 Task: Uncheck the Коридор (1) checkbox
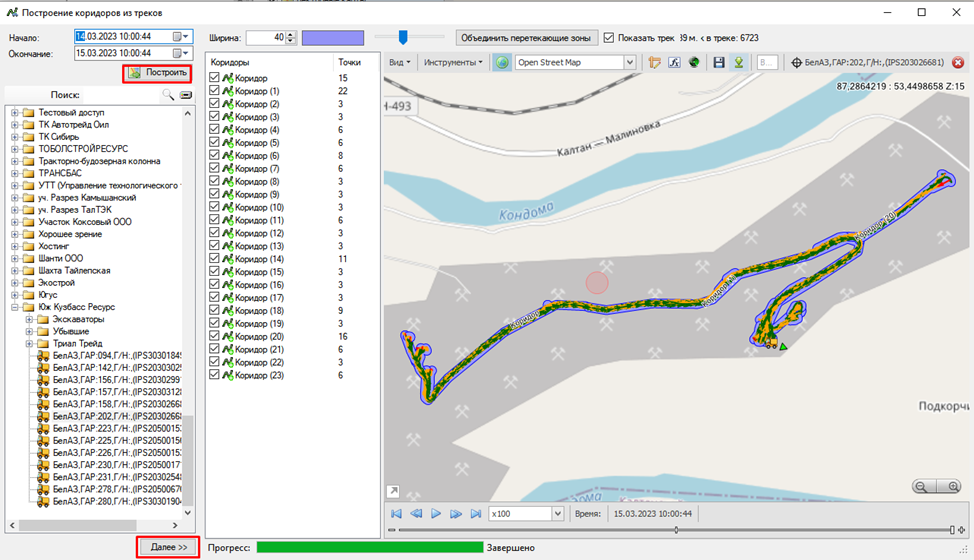tap(214, 91)
